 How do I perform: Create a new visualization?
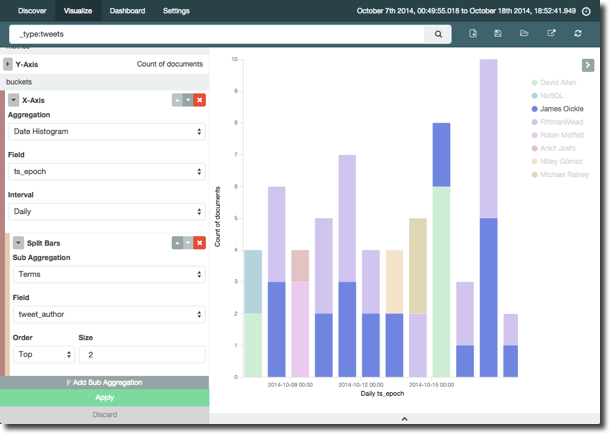473,34
